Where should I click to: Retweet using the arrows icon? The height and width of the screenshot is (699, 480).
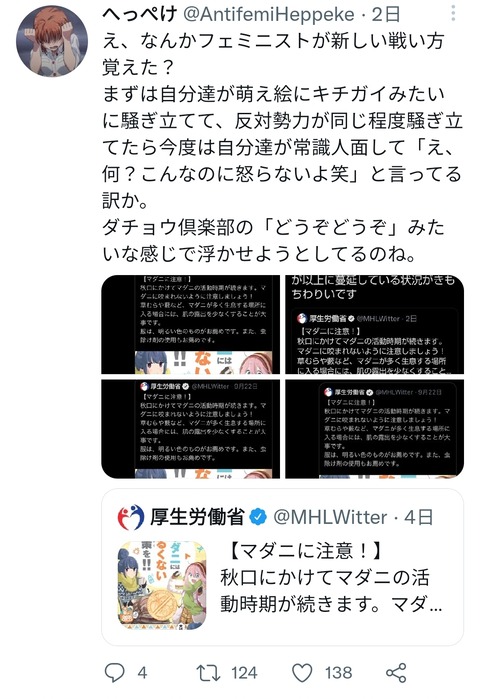coord(209,673)
